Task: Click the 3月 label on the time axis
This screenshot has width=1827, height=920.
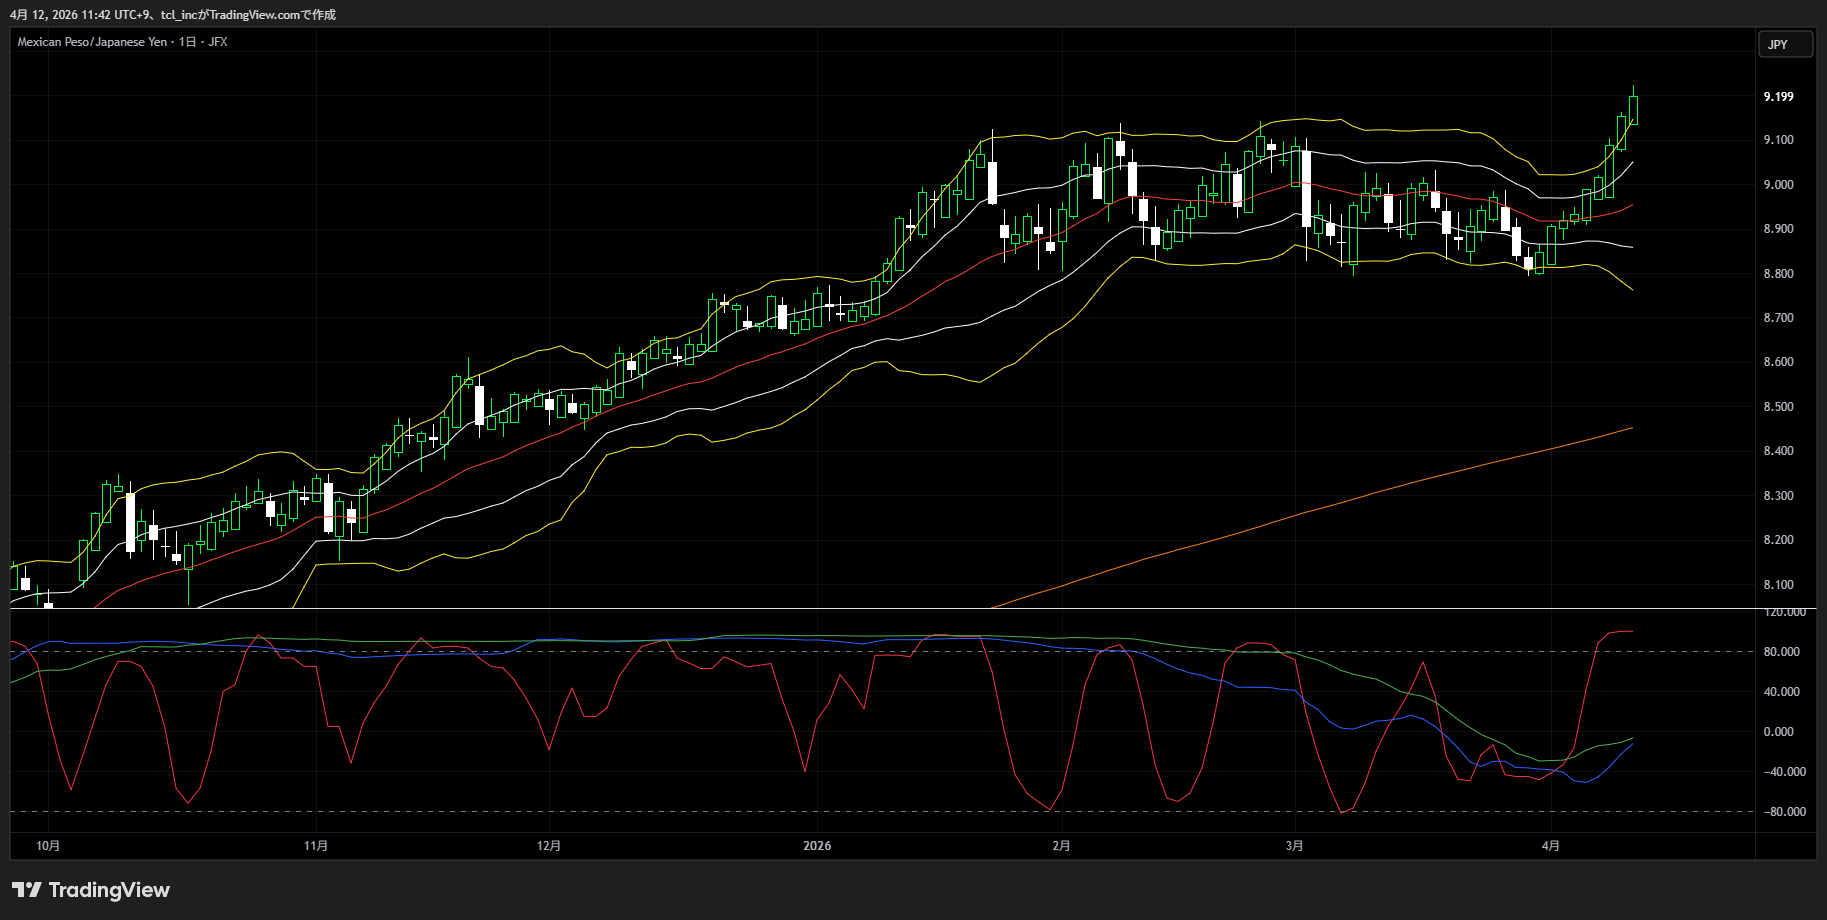Action: pyautogui.click(x=1294, y=846)
